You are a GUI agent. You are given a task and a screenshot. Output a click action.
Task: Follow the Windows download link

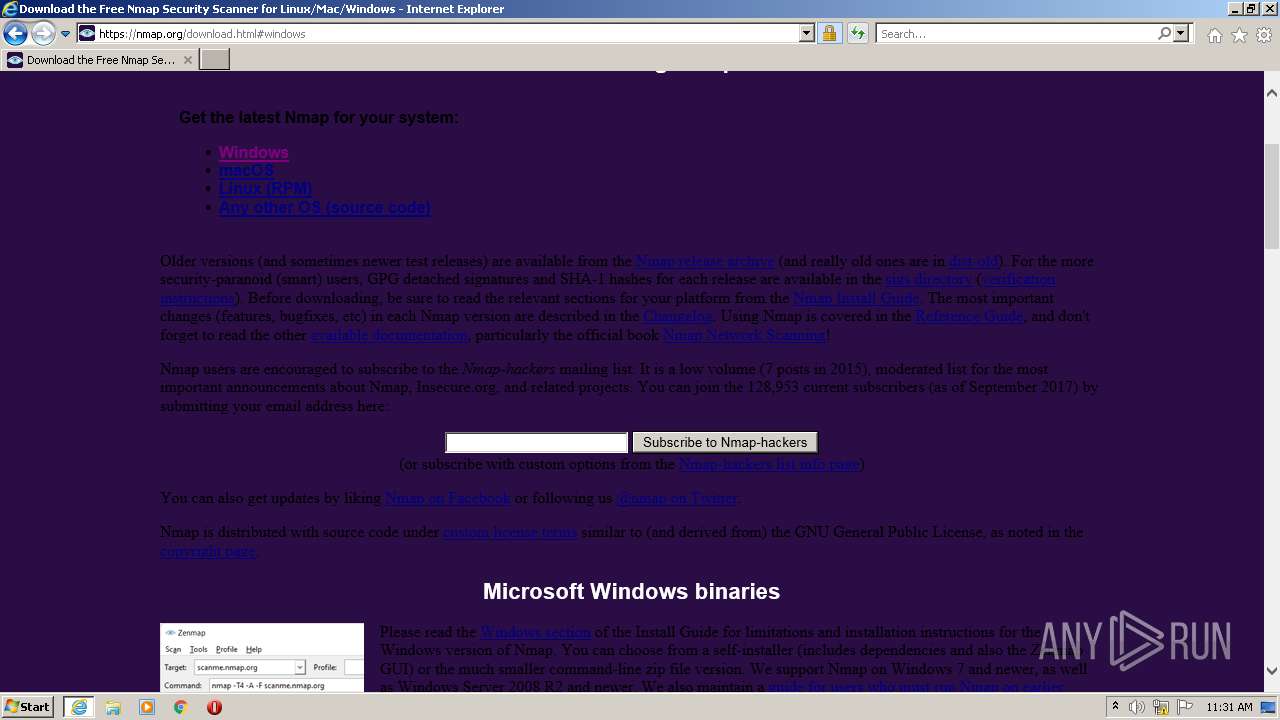(x=254, y=152)
